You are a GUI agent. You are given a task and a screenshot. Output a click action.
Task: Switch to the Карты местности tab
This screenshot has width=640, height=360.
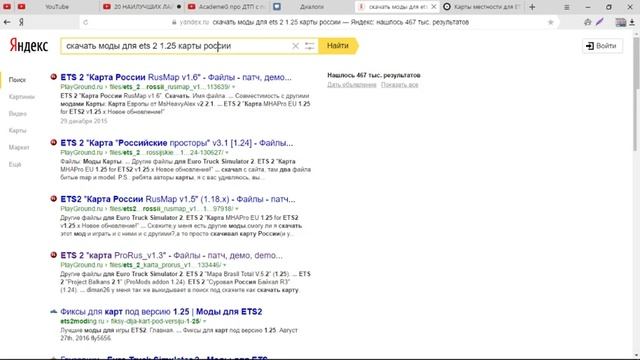coord(482,7)
